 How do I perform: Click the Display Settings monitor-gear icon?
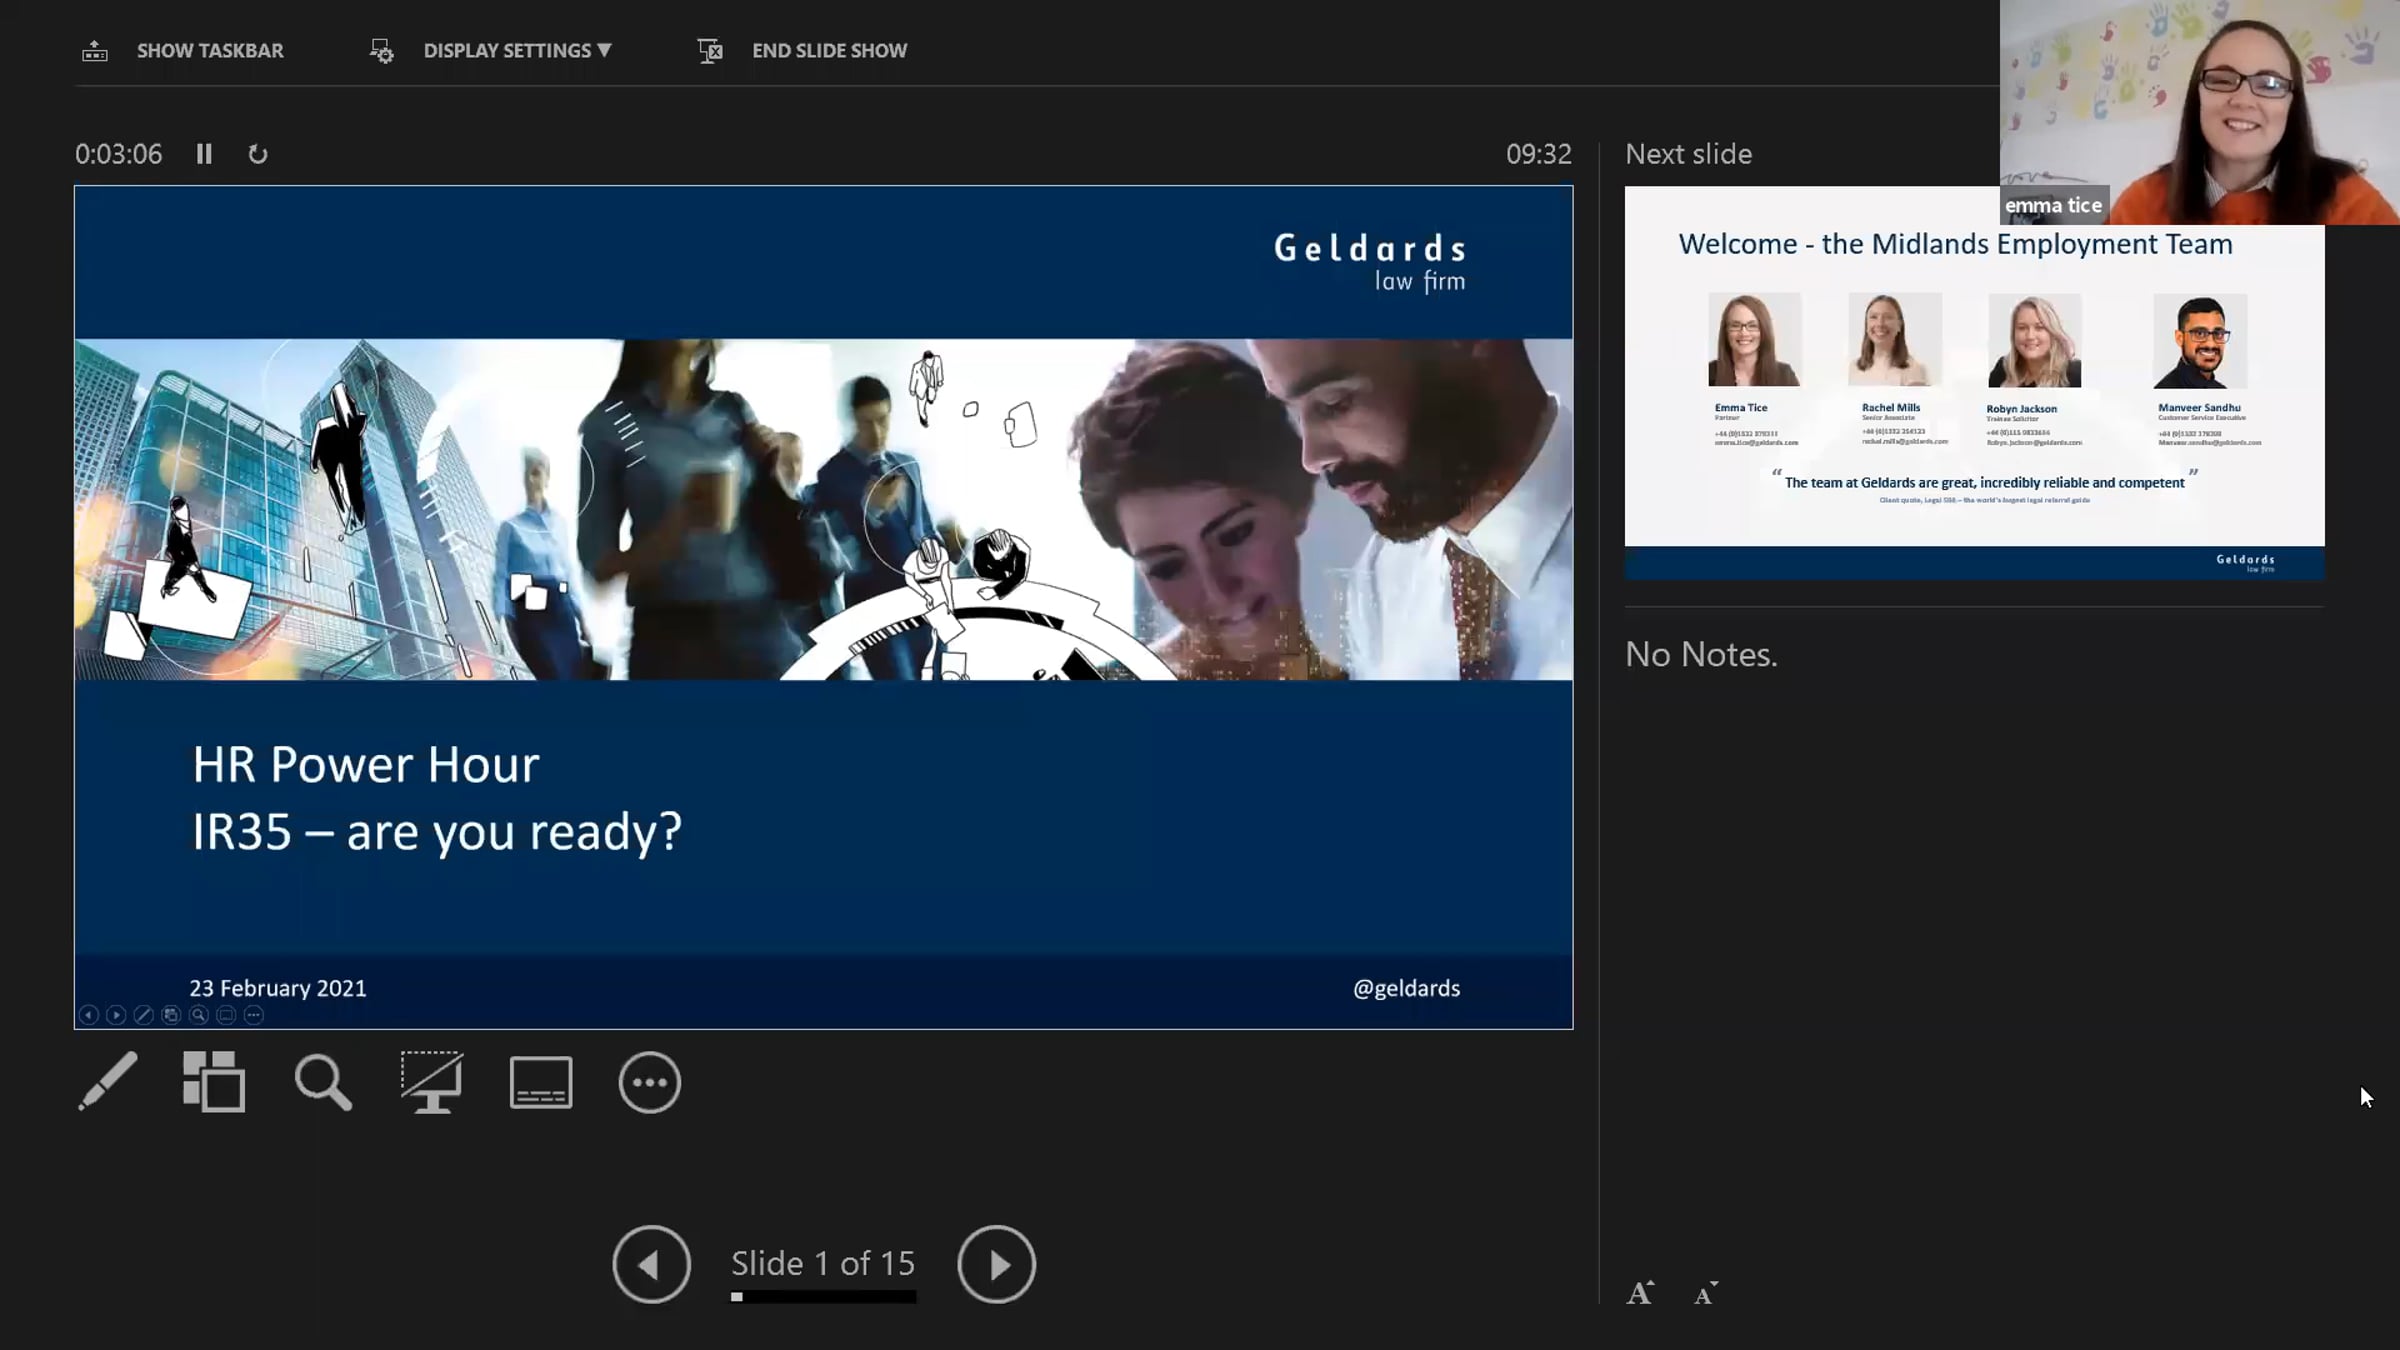point(381,51)
